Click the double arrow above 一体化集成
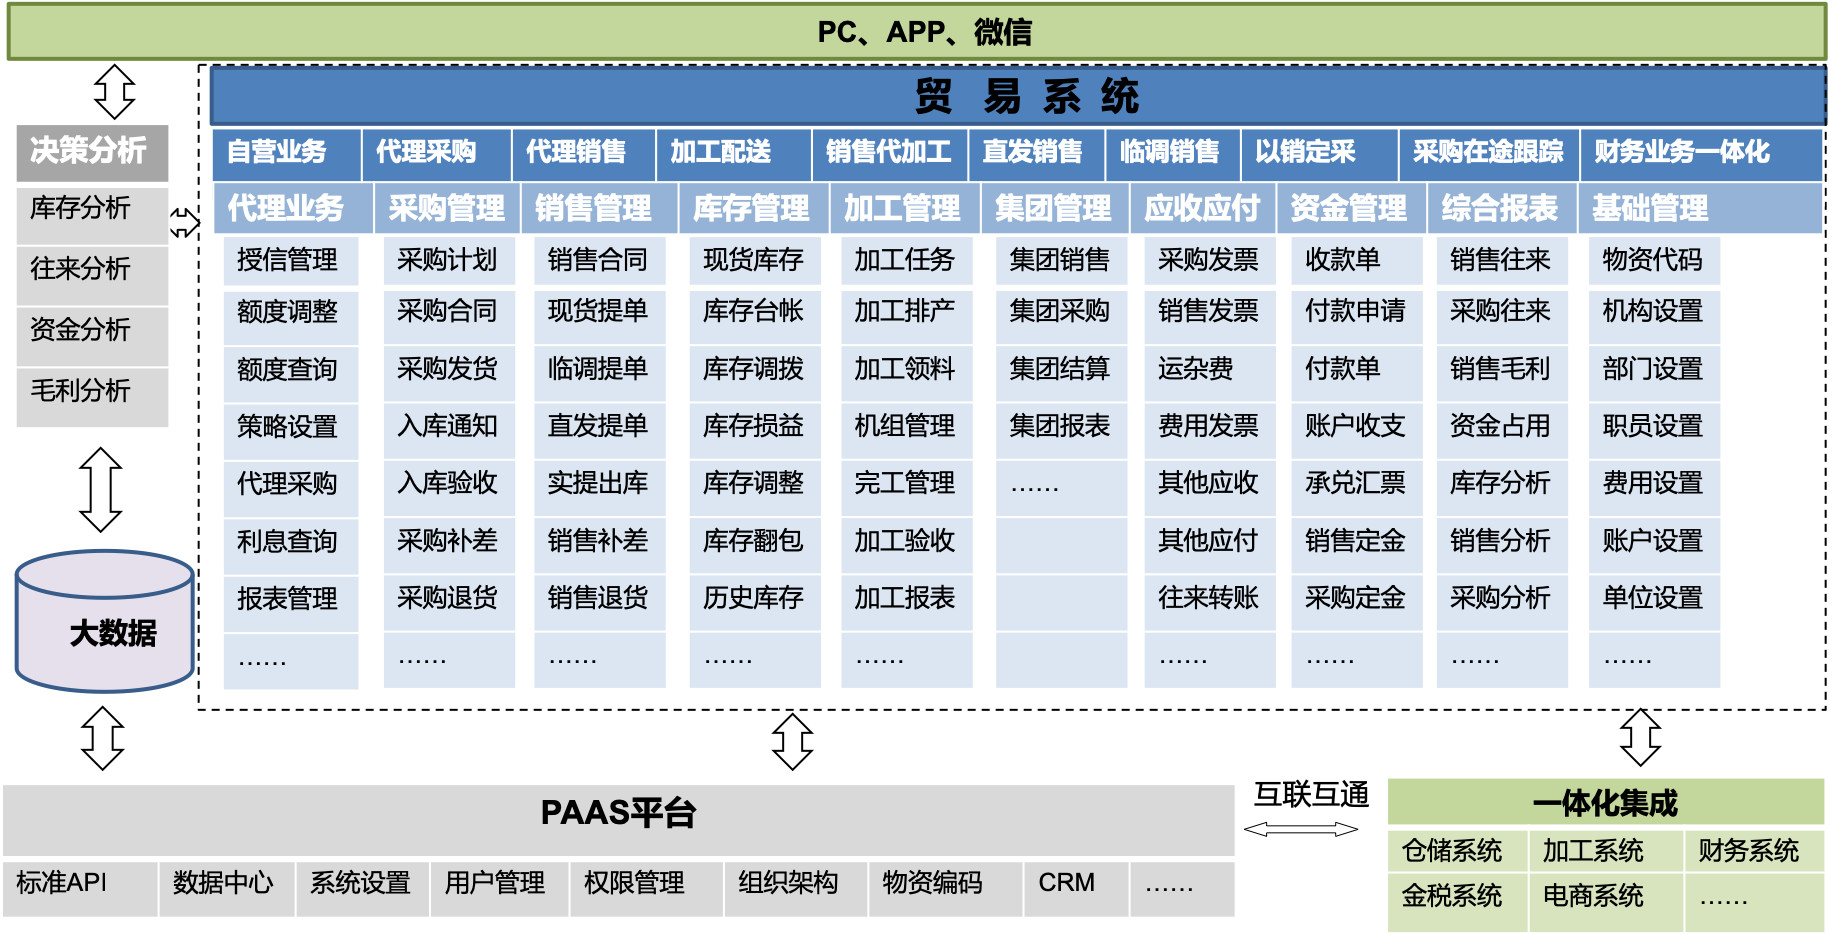Screen dimensions: 1829x935 point(1640,738)
